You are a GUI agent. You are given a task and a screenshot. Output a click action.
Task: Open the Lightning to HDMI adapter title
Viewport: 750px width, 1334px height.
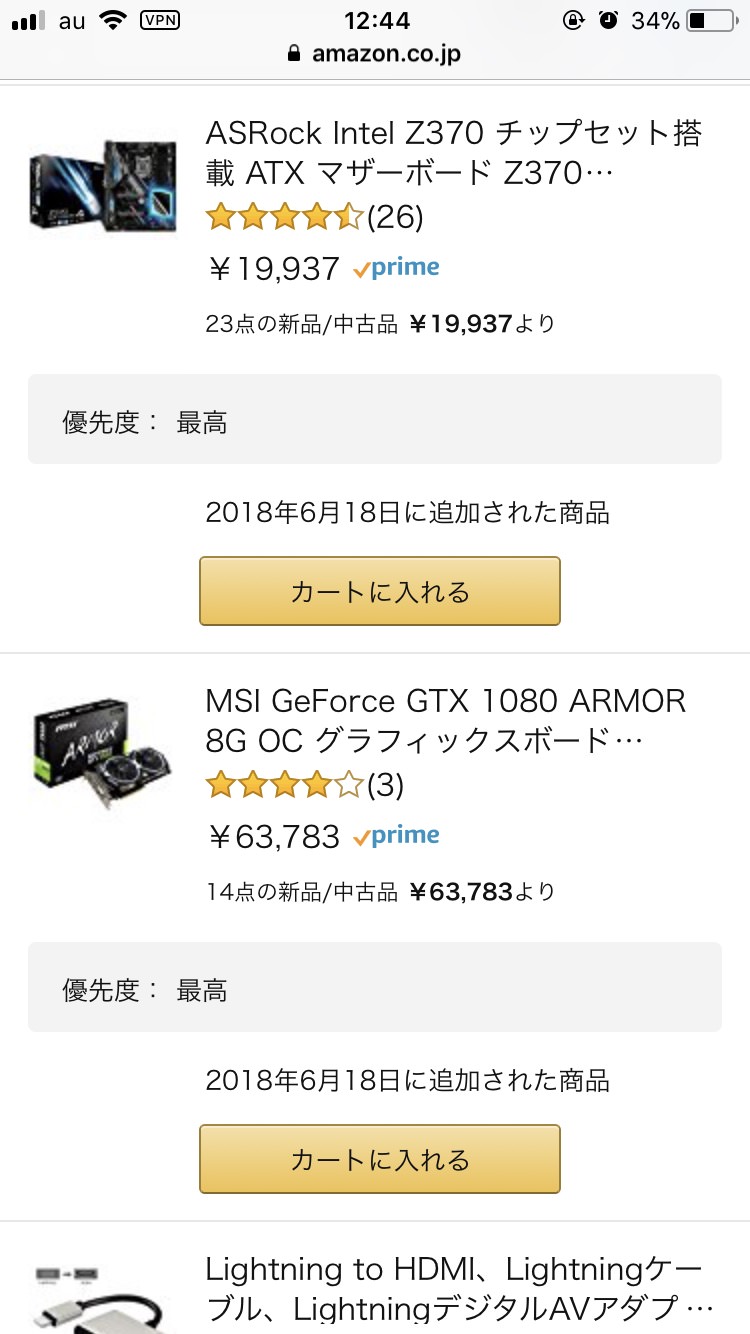[459, 1290]
